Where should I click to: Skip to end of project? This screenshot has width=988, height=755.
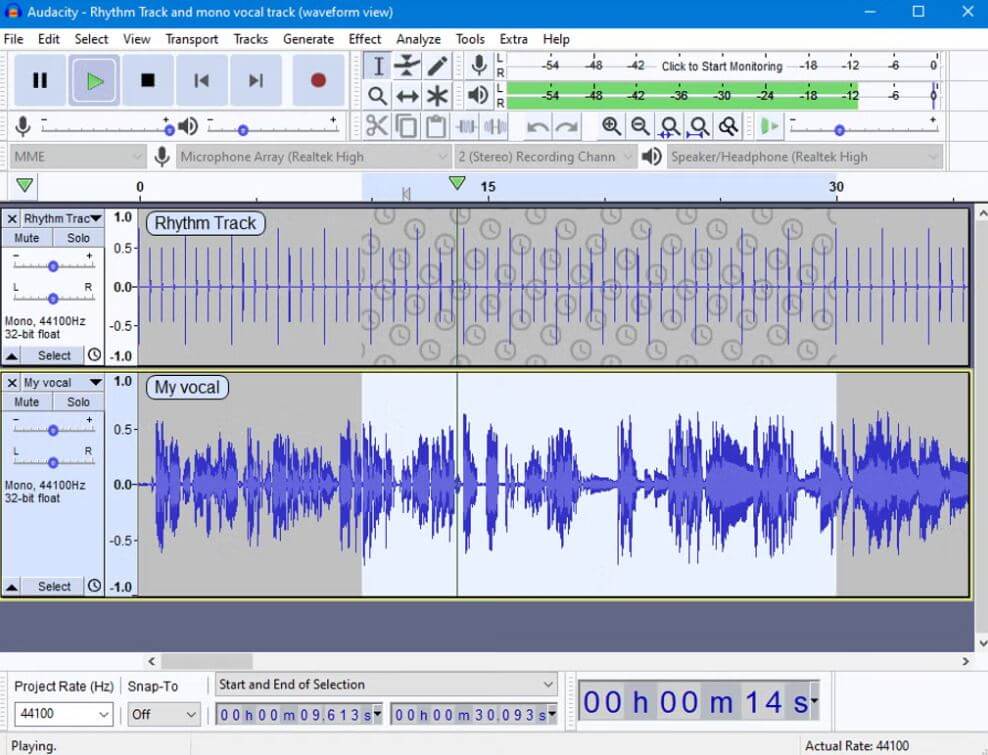pos(256,81)
